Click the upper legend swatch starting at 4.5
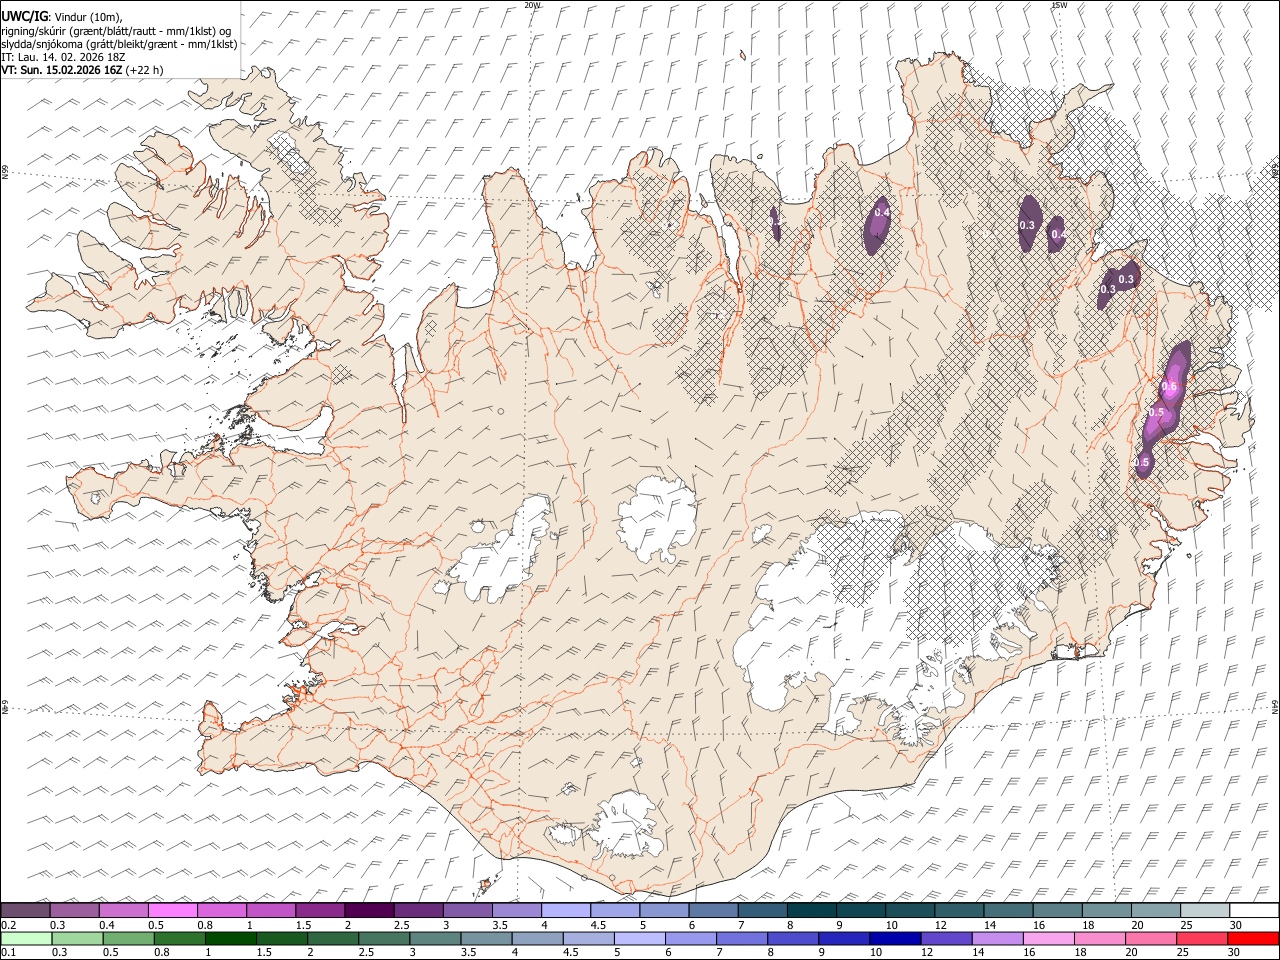1280x960 pixels. [x=615, y=910]
